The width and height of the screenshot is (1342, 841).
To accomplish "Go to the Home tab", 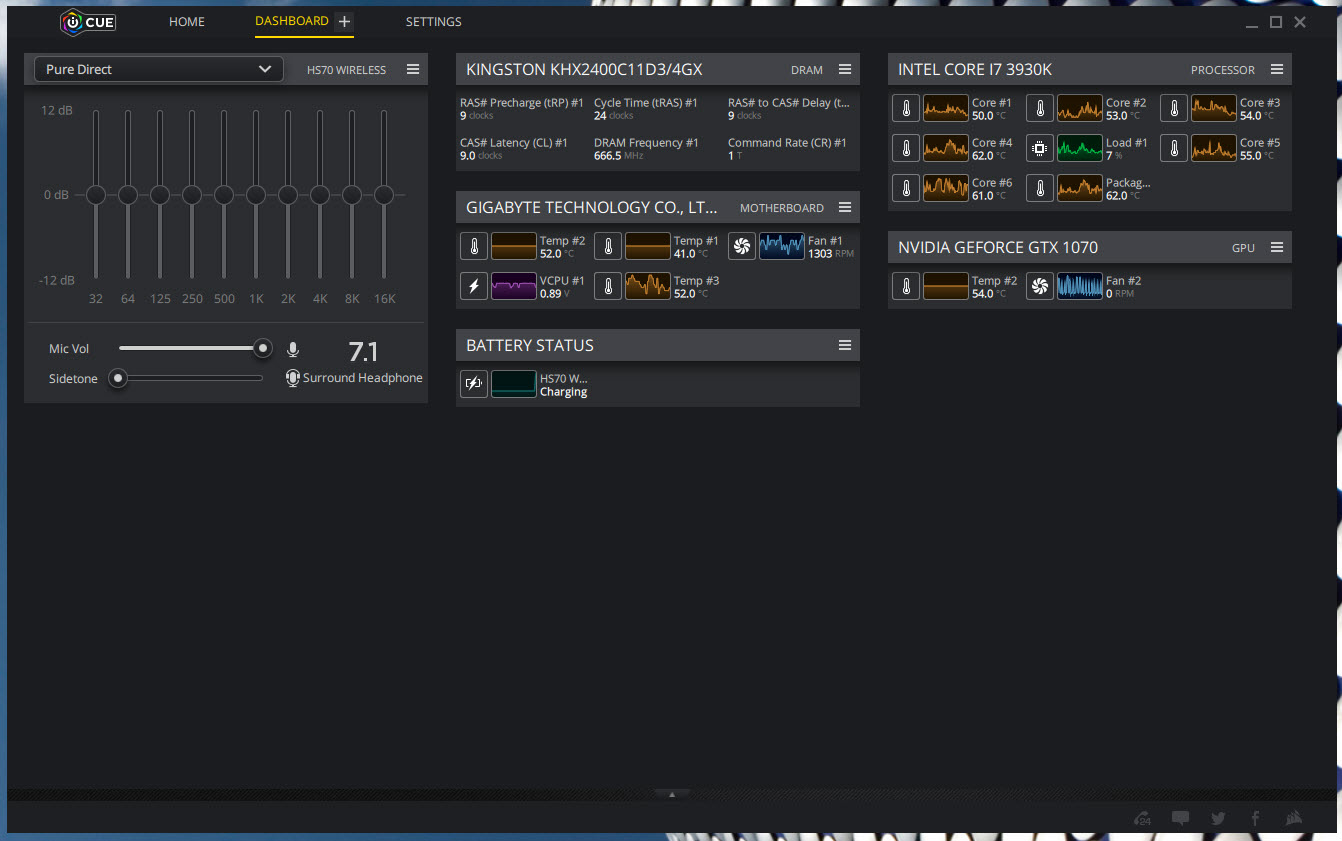I will click(x=187, y=21).
